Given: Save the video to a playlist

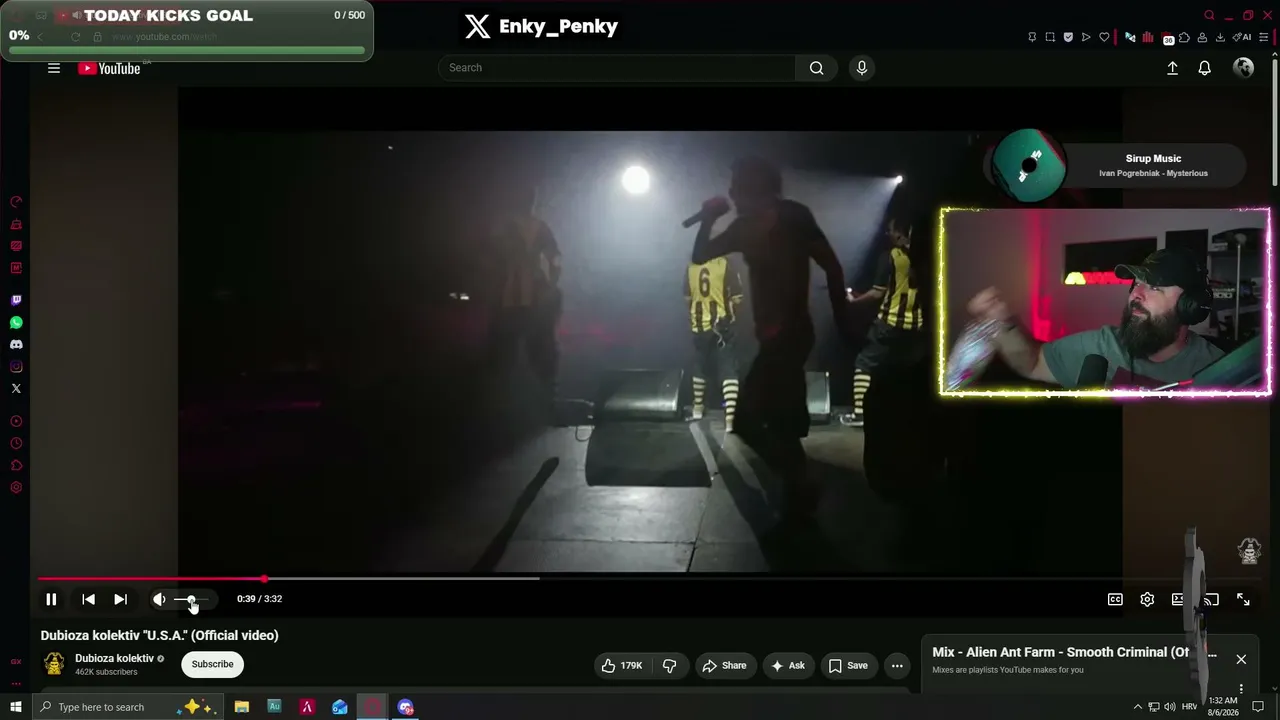Looking at the screenshot, I should (x=847, y=665).
